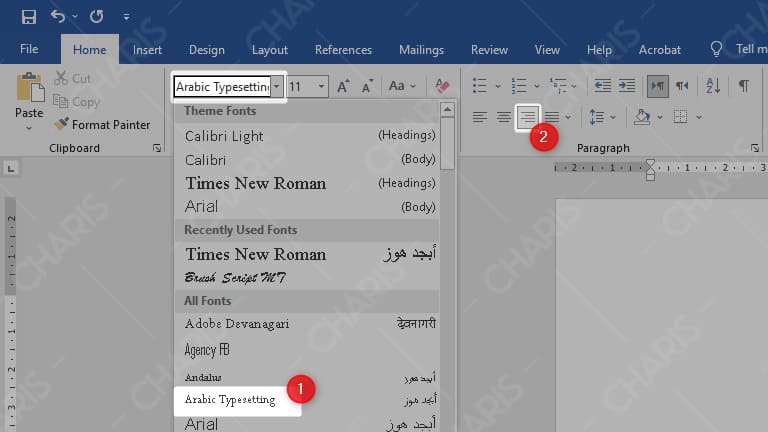Image resolution: width=768 pixels, height=432 pixels.
Task: Switch to the Review tab
Action: point(489,50)
